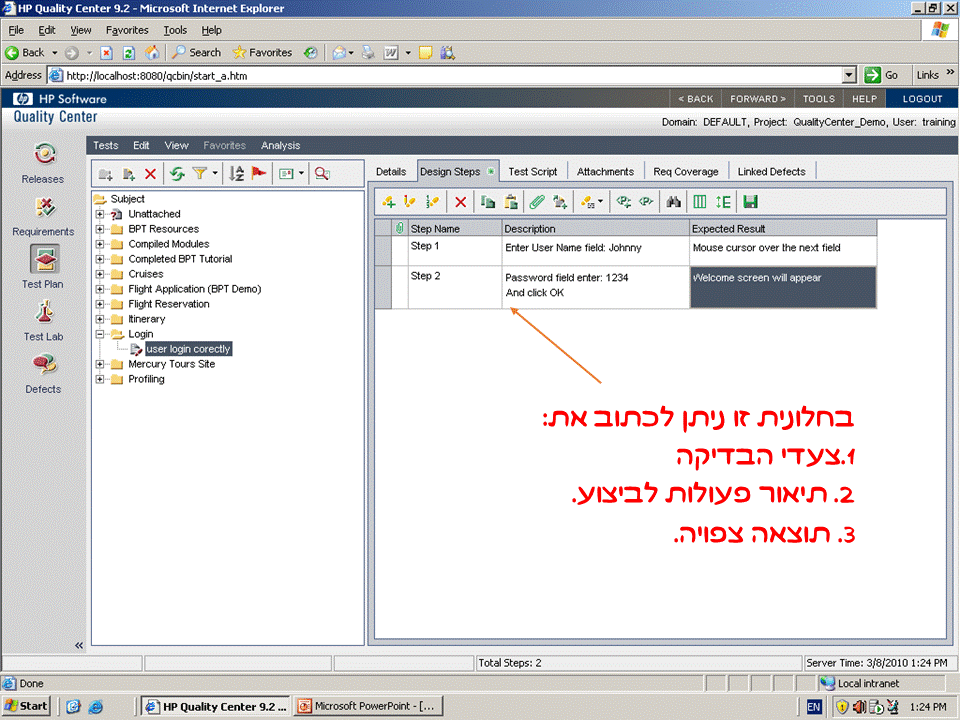Viewport: 960px width, 720px height.
Task: Click the Call to Test icon
Action: [560, 202]
